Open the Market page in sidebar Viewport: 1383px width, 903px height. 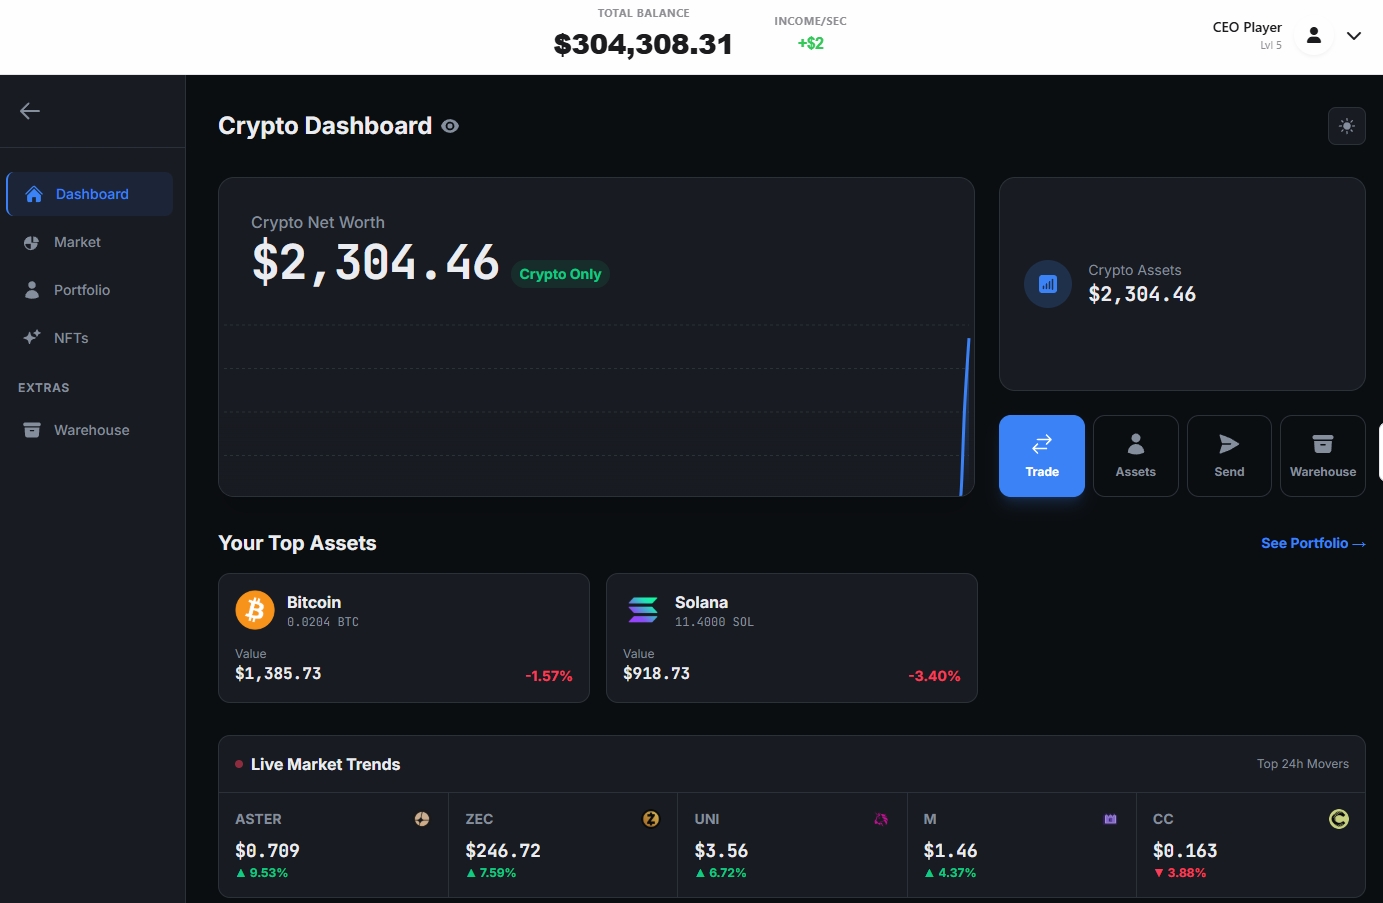pyautogui.click(x=77, y=242)
